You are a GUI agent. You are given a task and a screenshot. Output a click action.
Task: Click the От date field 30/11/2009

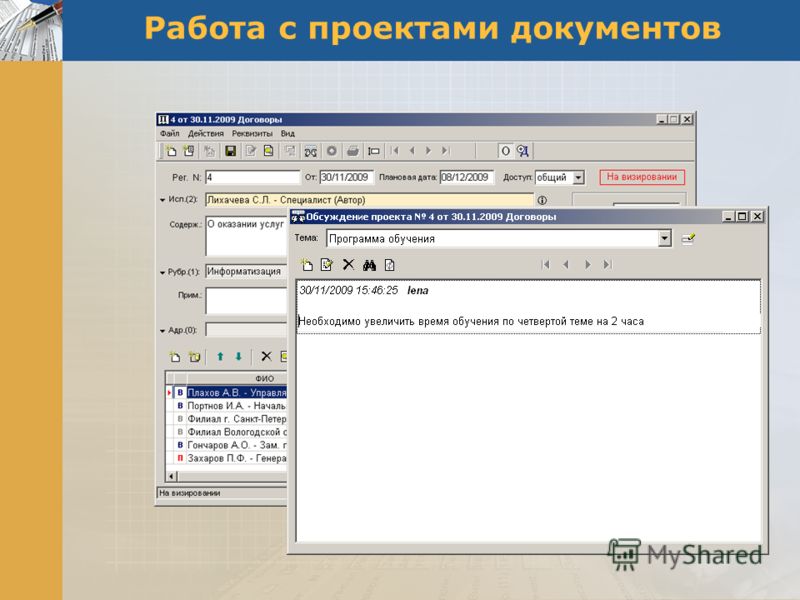click(346, 178)
